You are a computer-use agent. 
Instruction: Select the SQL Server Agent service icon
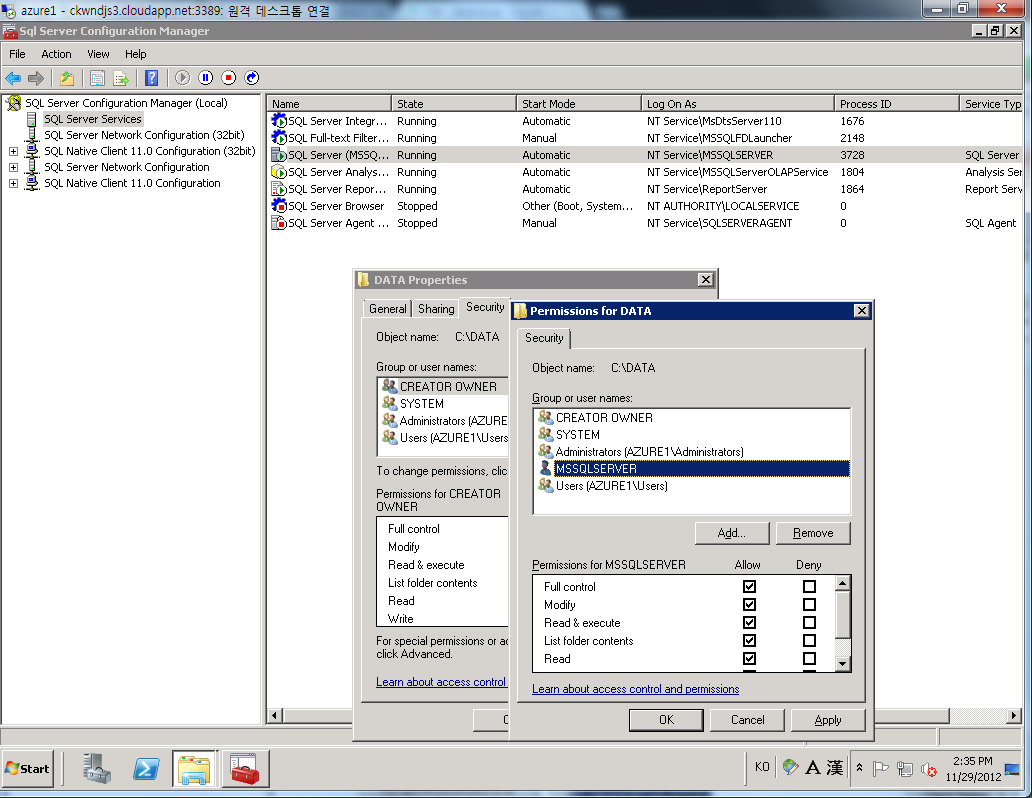(279, 223)
